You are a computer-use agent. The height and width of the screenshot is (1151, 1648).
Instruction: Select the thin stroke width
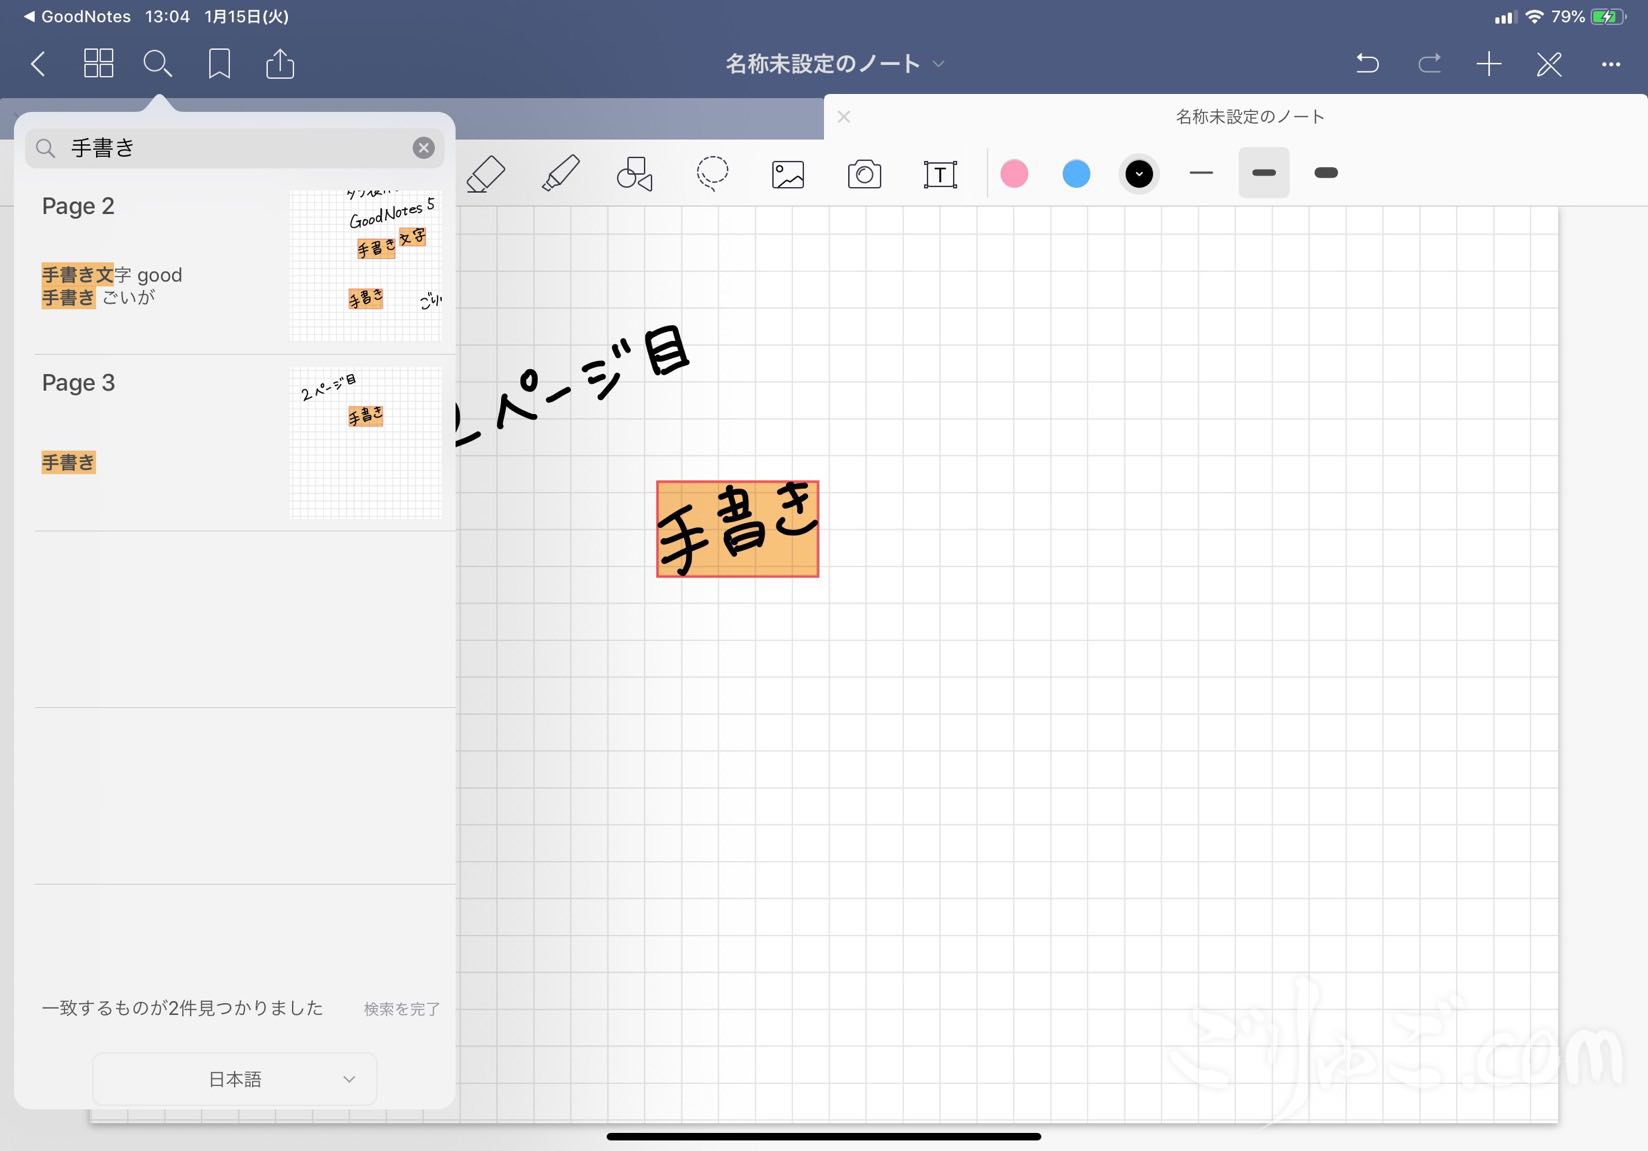coord(1201,173)
